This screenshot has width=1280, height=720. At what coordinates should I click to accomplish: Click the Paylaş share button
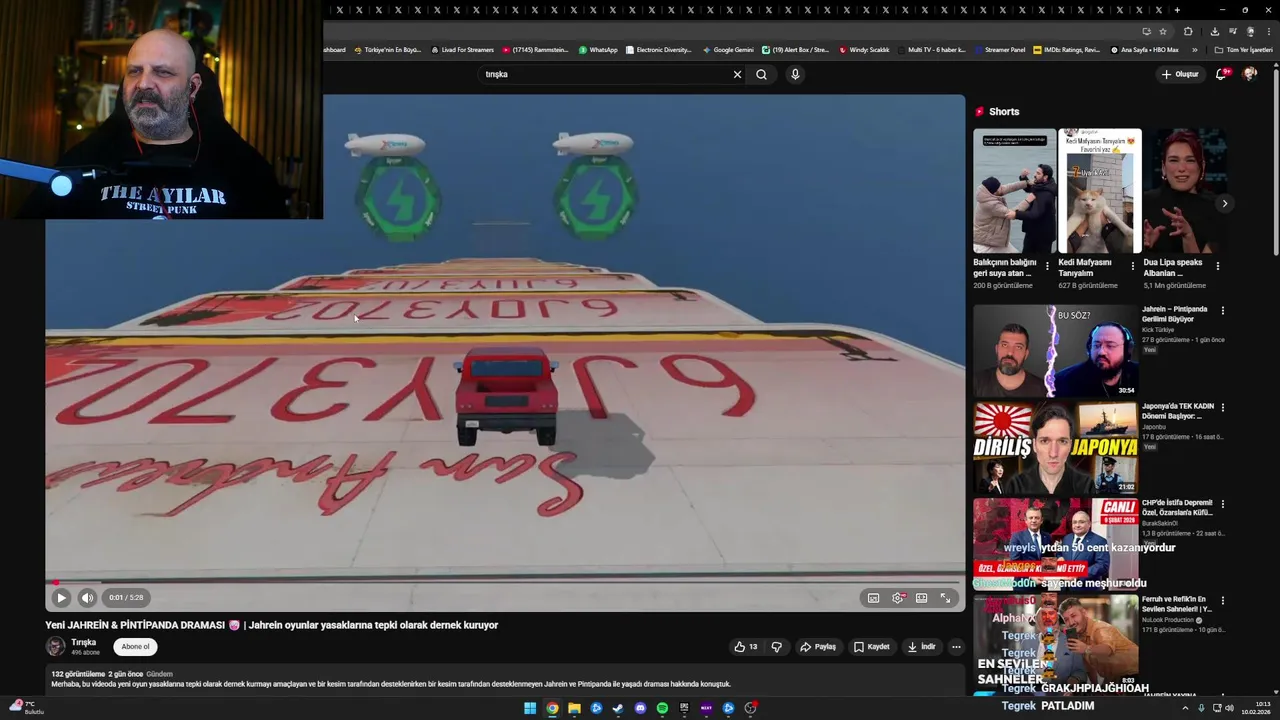[x=818, y=647]
